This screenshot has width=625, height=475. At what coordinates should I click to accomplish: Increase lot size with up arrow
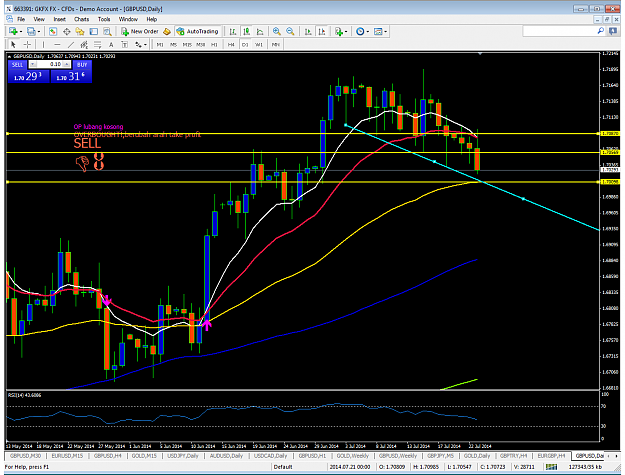(67, 65)
